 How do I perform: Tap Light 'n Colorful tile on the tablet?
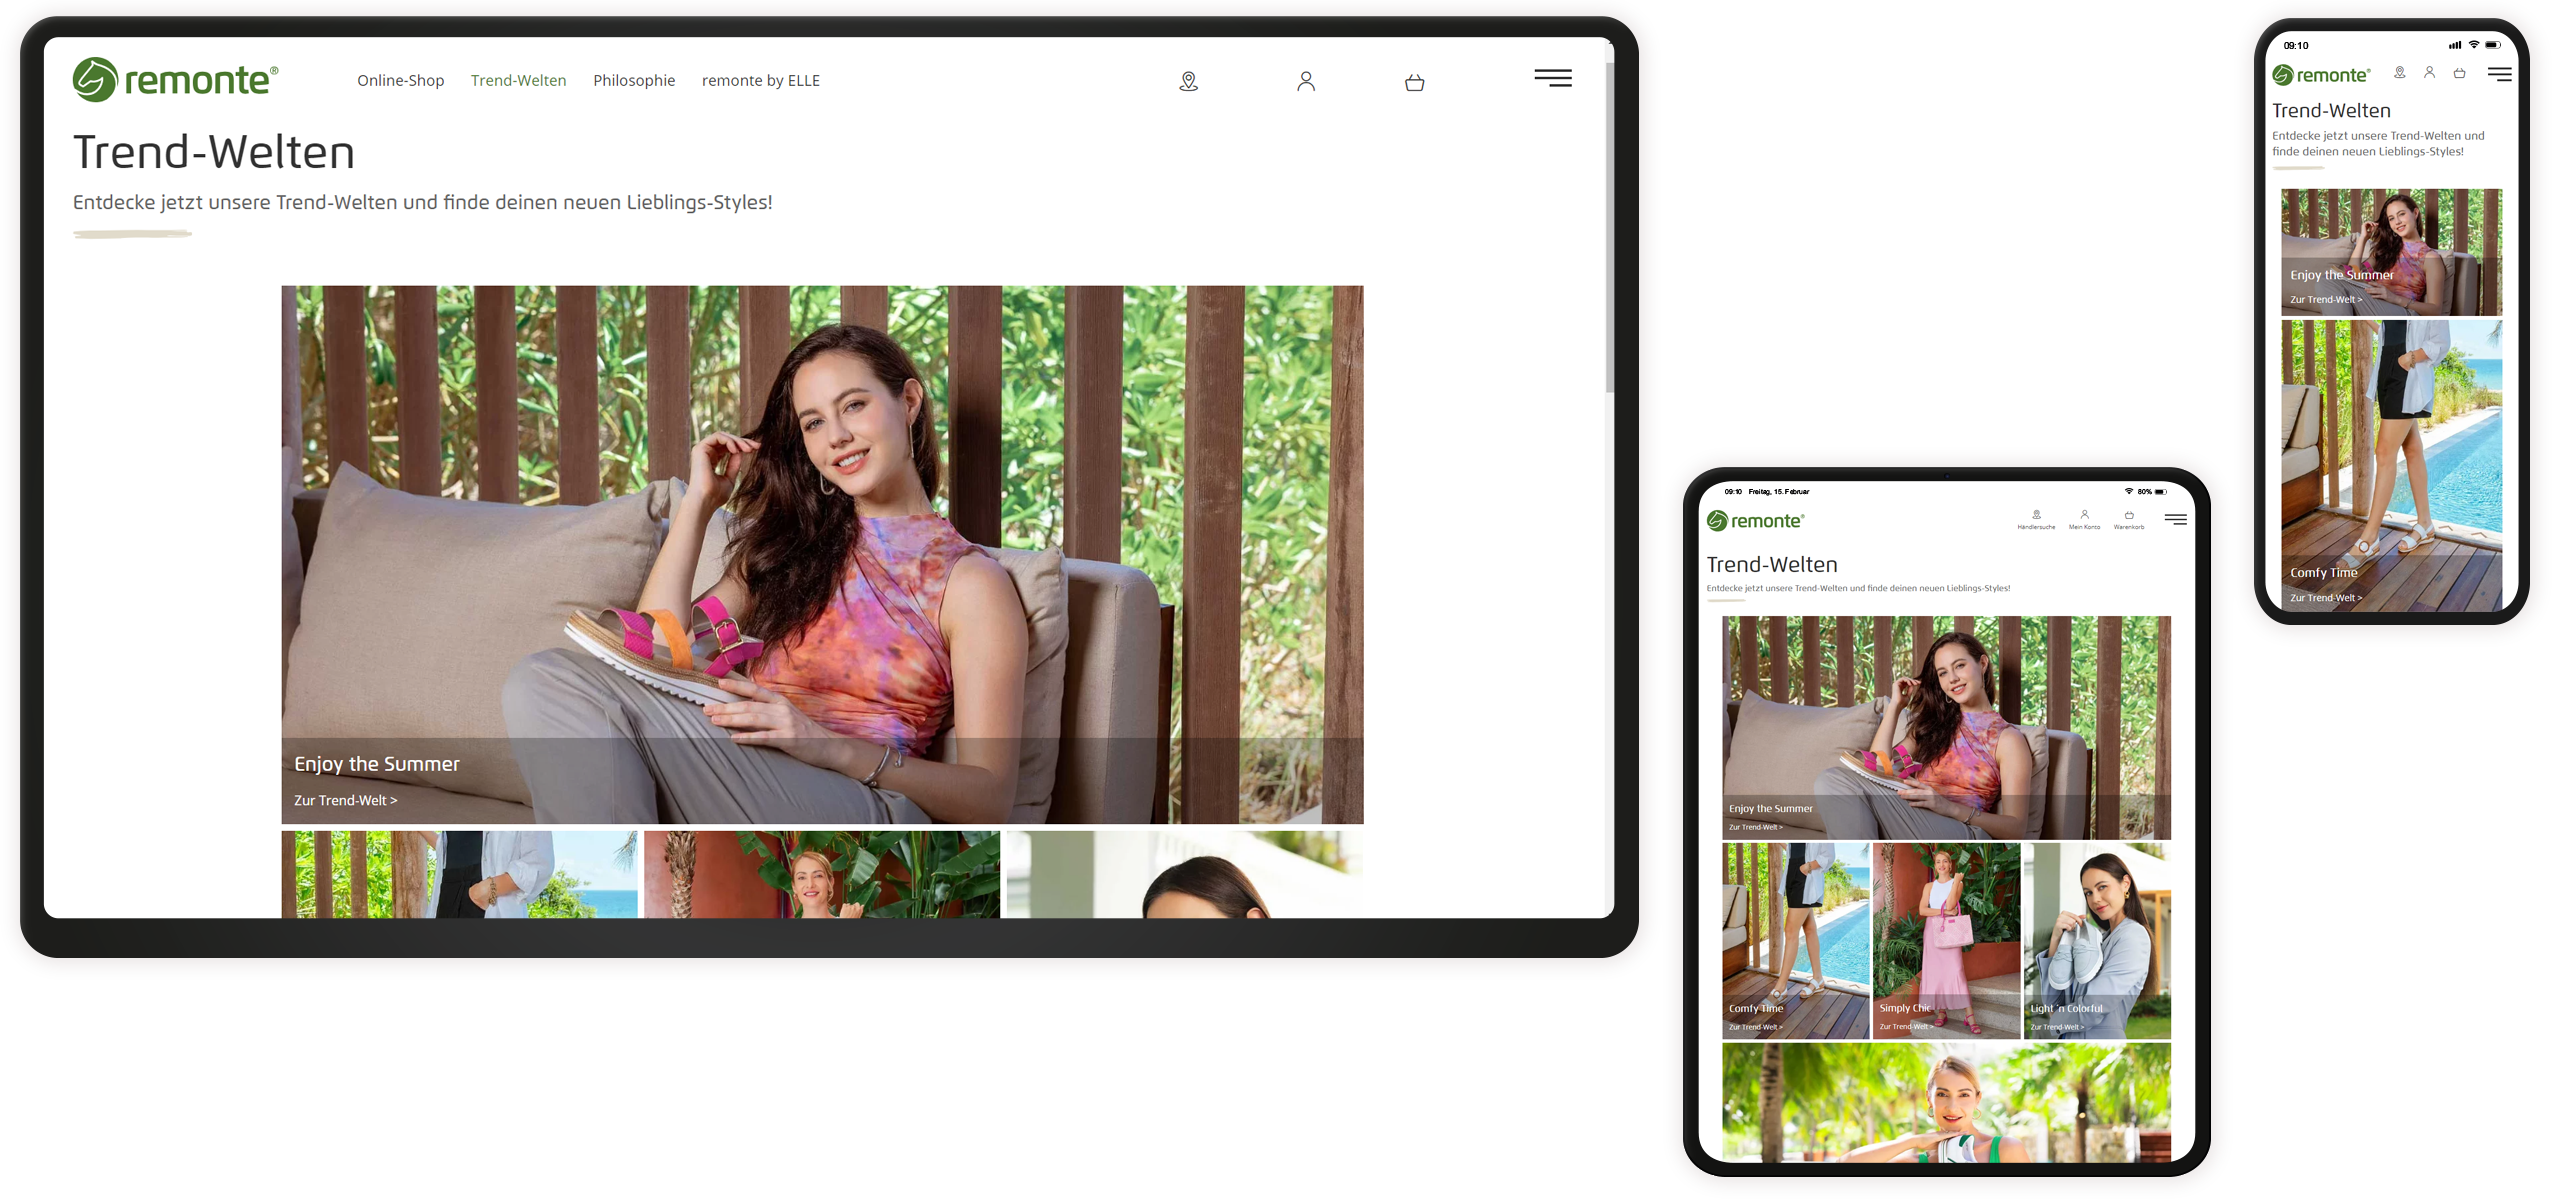(x=2097, y=940)
